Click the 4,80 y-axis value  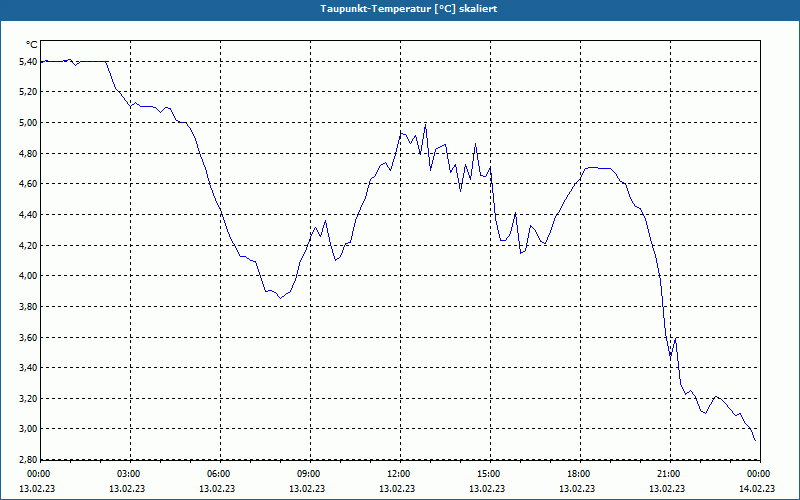tap(27, 154)
